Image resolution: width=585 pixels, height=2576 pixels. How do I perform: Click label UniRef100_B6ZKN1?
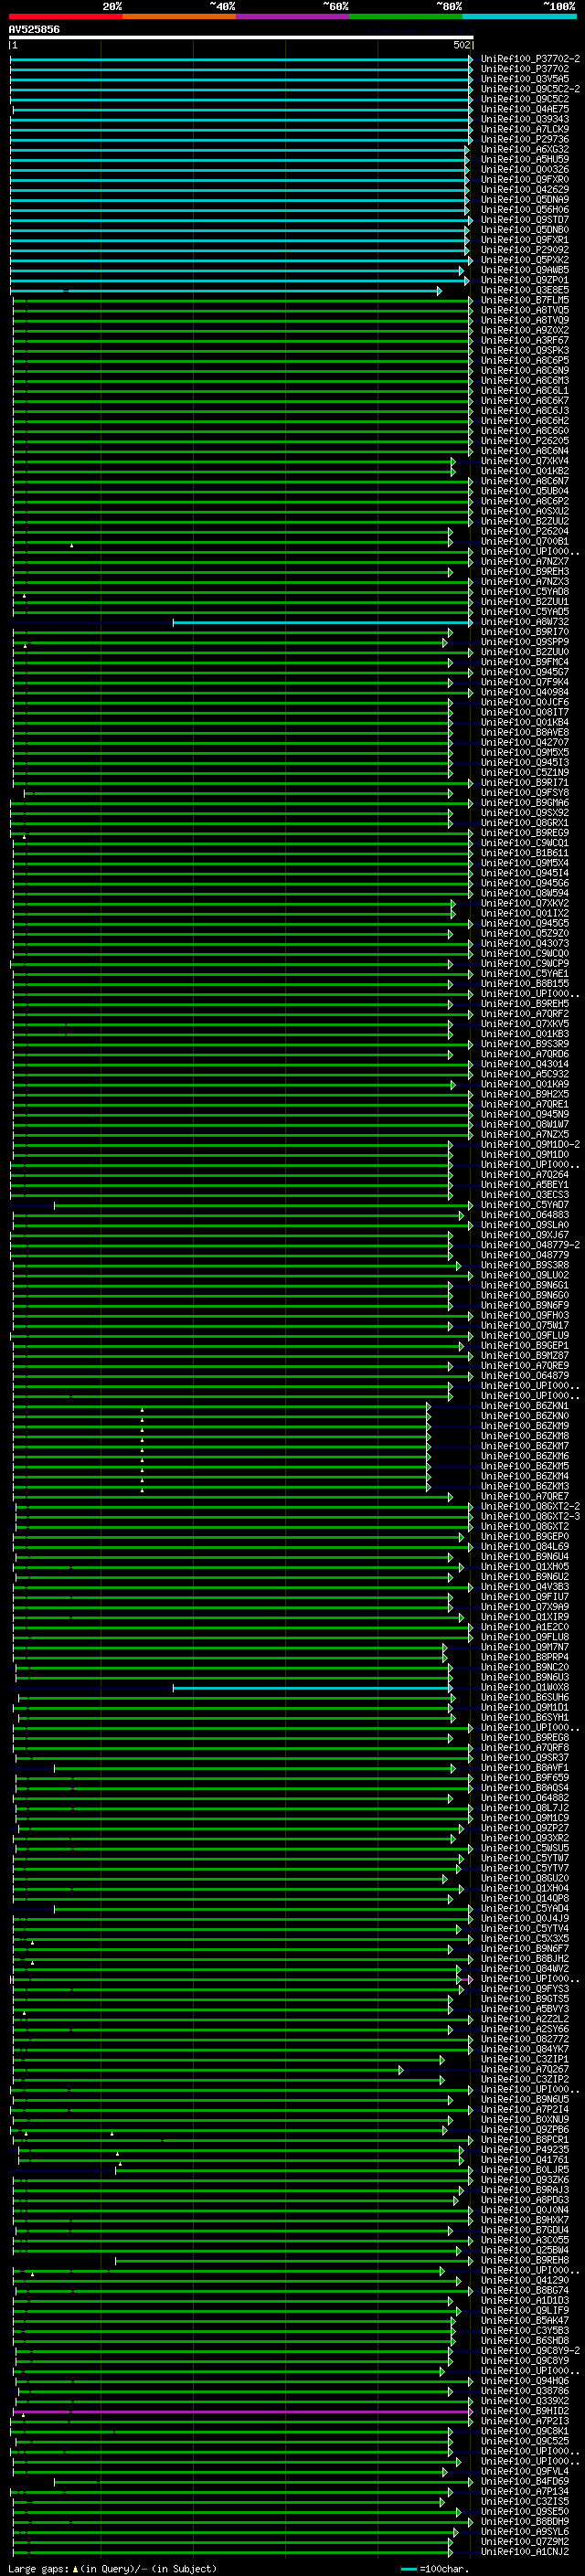pos(525,1406)
